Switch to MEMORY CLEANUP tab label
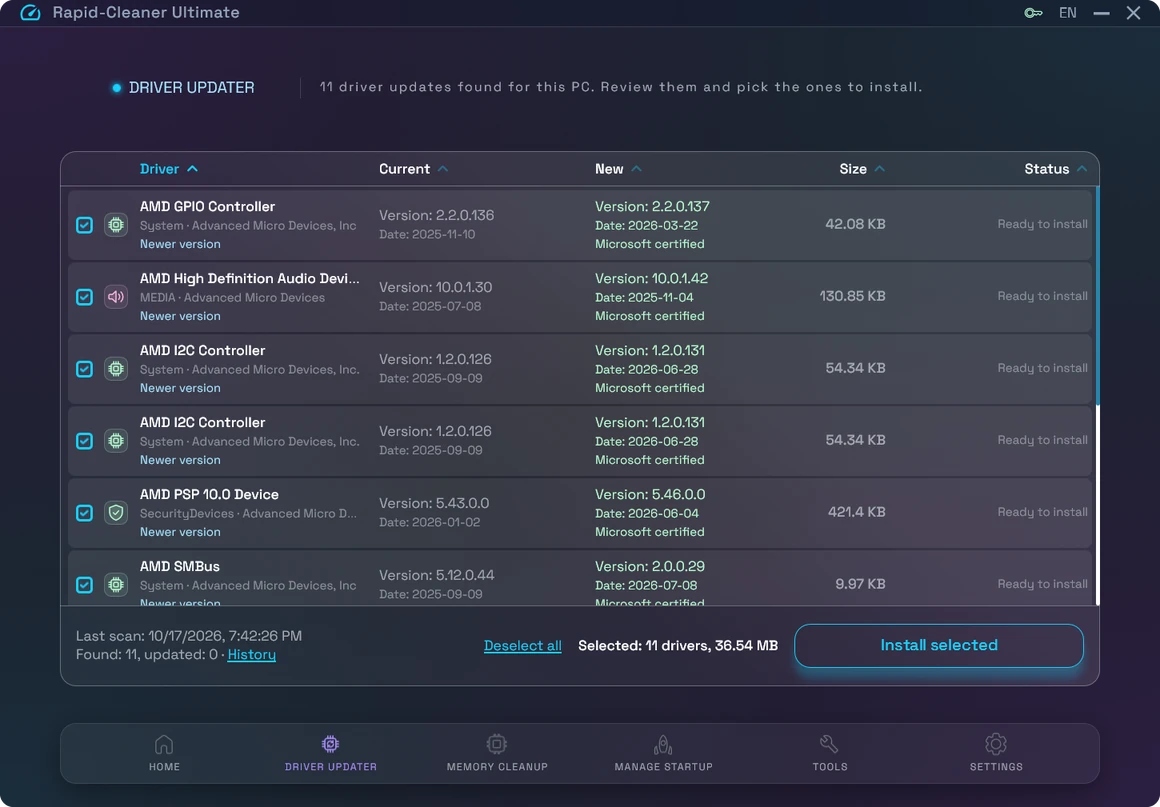Viewport: 1160px width, 807px height. pos(497,767)
